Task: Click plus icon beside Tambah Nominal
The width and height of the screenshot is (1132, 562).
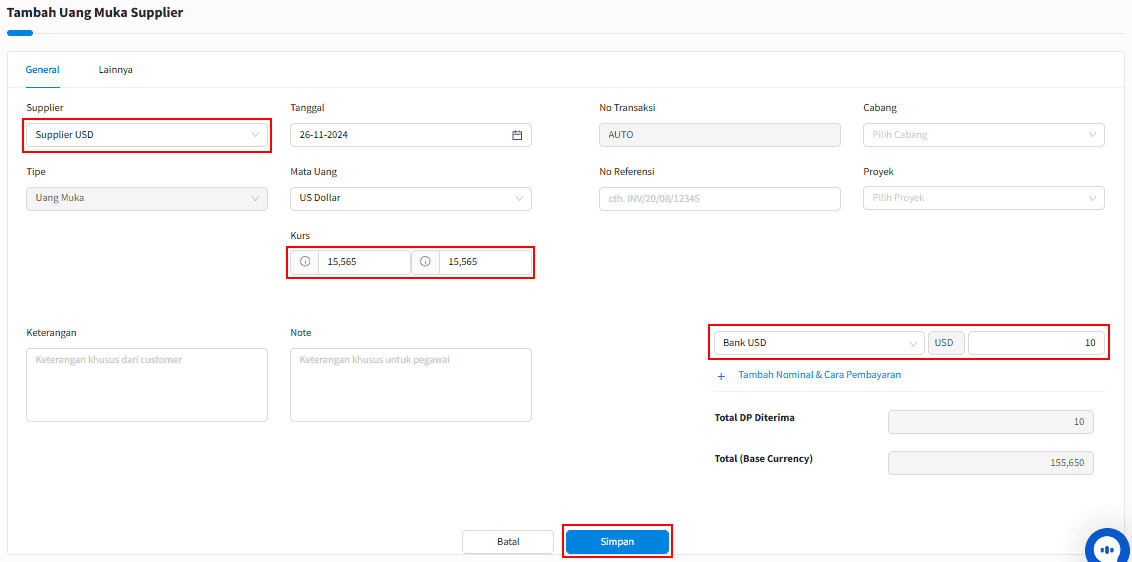Action: pos(720,376)
